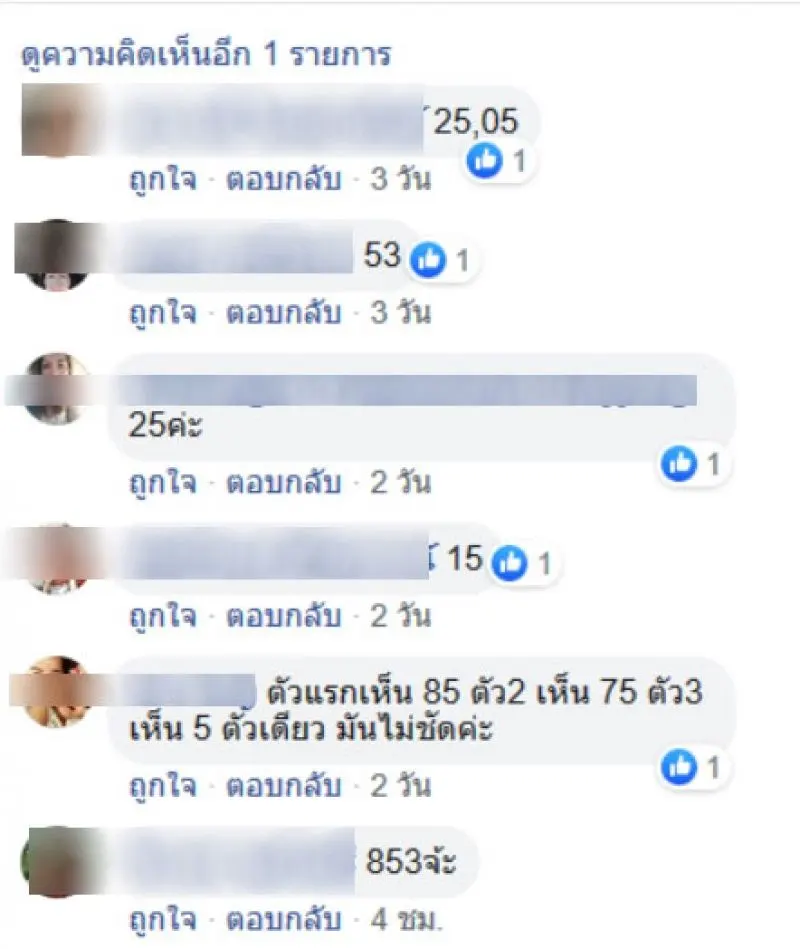Viewport: 800px width, 949px height.
Task: Reply (ตอบกลับ) to the comment saying 53
Action: (x=283, y=313)
